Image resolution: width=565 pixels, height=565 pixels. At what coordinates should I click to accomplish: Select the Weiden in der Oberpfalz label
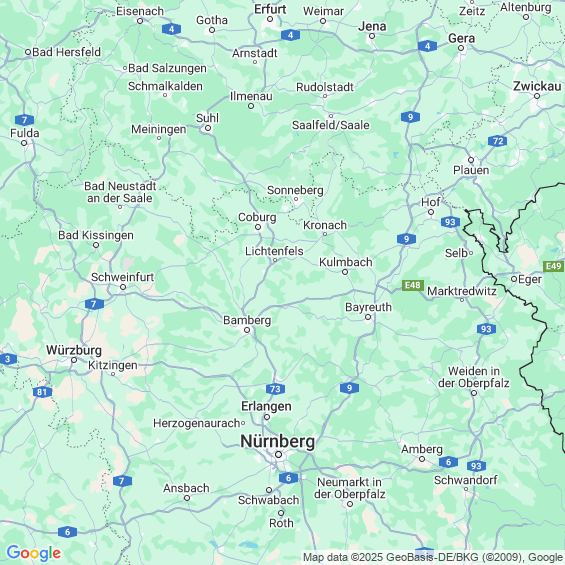473,377
